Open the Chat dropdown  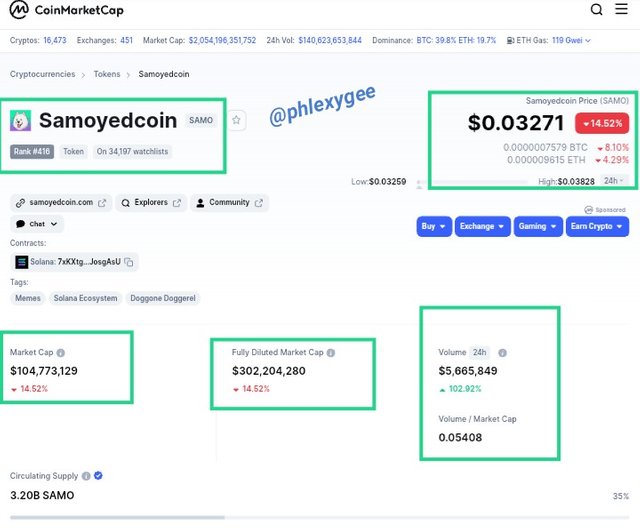point(37,224)
